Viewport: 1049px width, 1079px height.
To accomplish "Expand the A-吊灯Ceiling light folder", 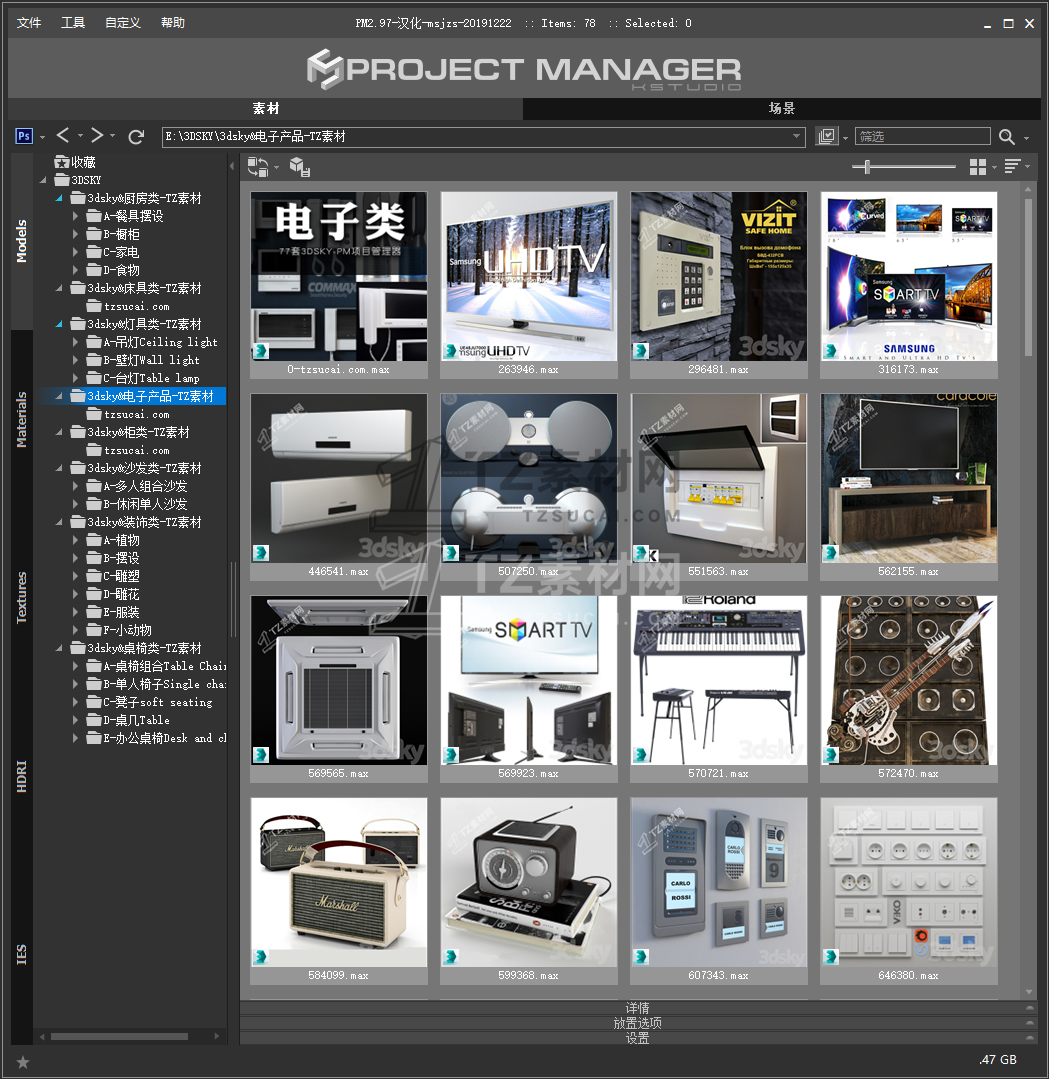I will [x=77, y=342].
